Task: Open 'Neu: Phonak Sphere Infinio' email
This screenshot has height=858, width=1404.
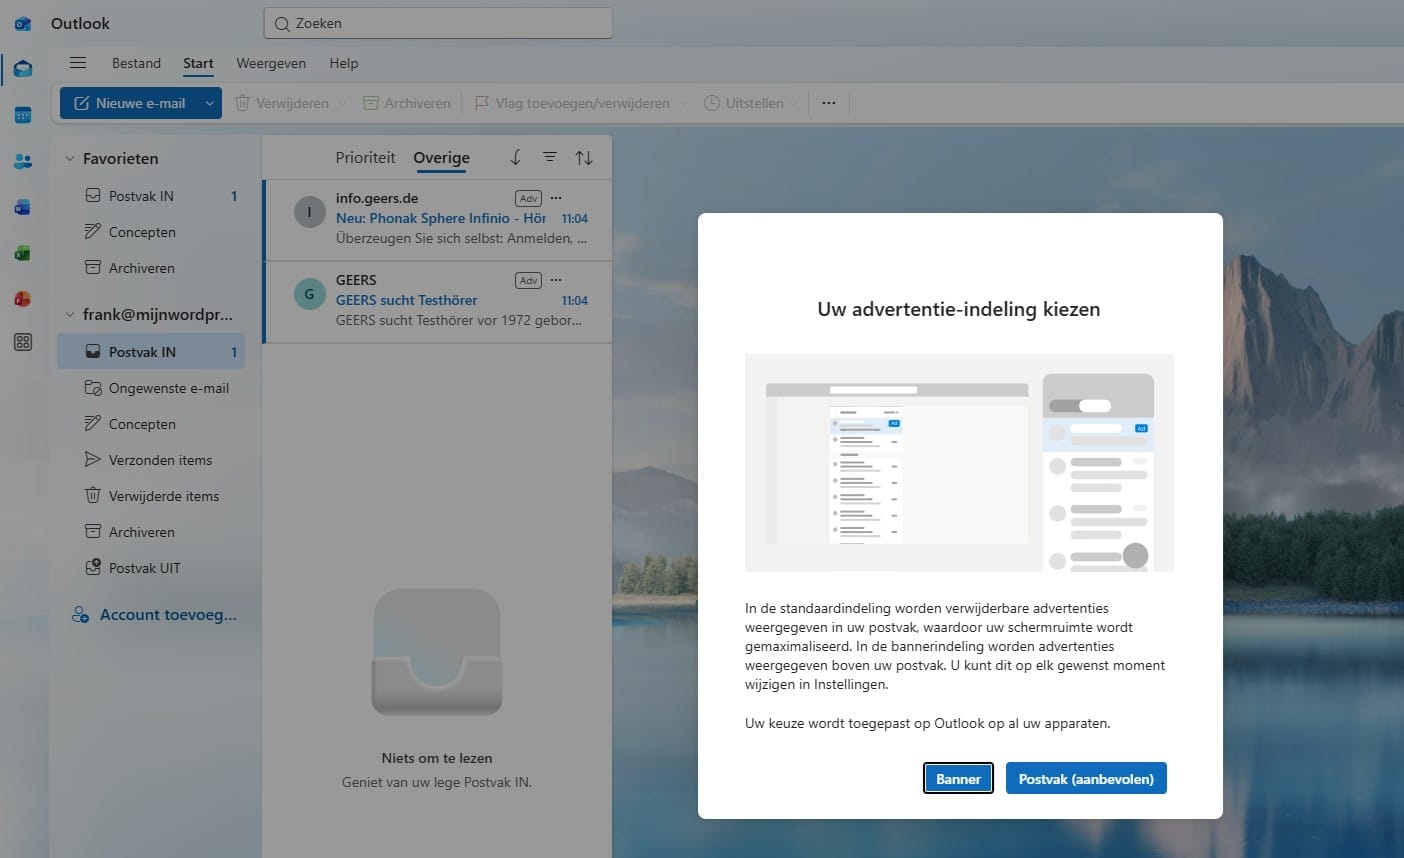Action: click(441, 218)
